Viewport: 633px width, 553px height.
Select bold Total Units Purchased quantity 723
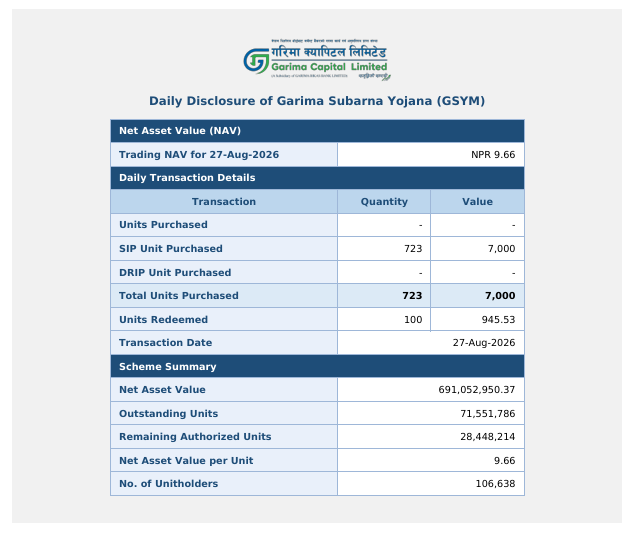412,296
